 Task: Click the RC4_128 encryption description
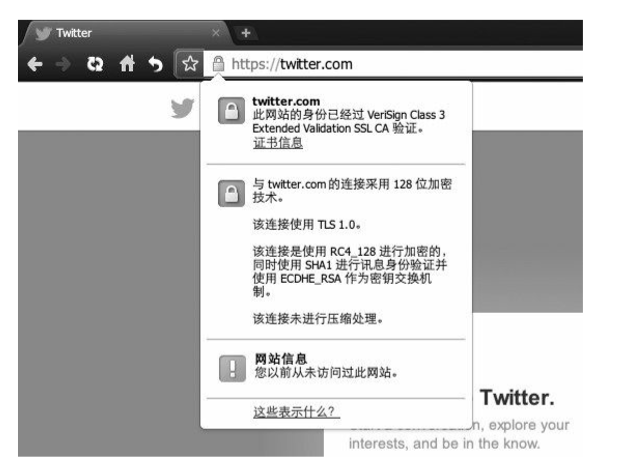350,271
